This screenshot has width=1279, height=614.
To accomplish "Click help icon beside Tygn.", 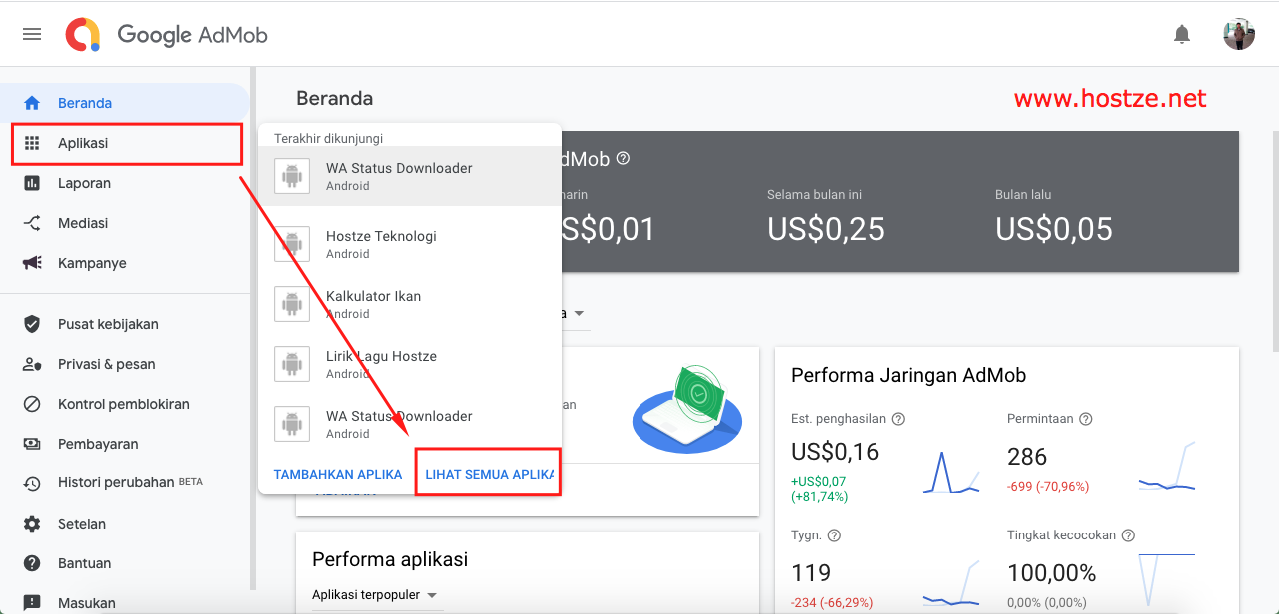I will click(834, 536).
